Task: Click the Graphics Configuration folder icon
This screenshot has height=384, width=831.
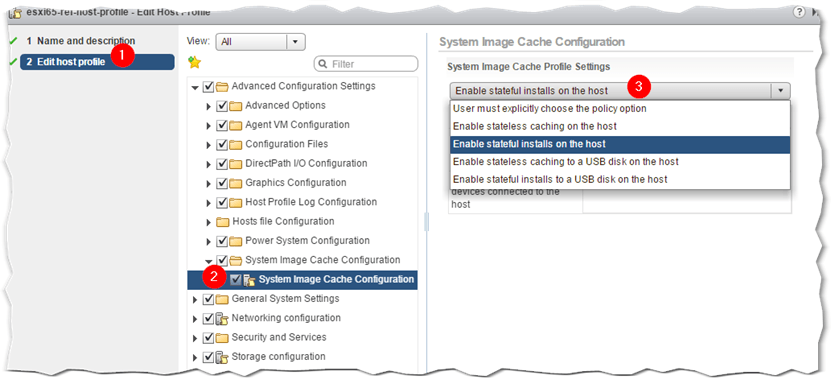Action: click(235, 183)
